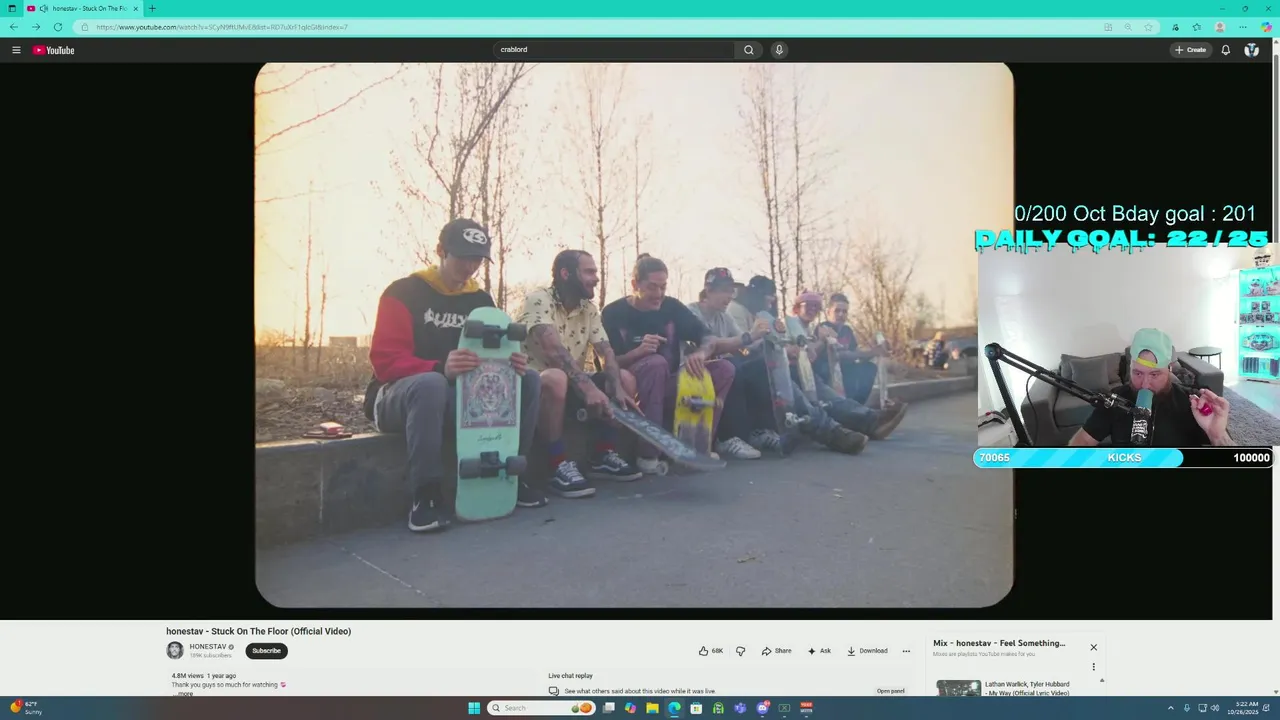Image resolution: width=1280 pixels, height=720 pixels.
Task: Open Microsoft Edge on taskbar
Action: (674, 708)
